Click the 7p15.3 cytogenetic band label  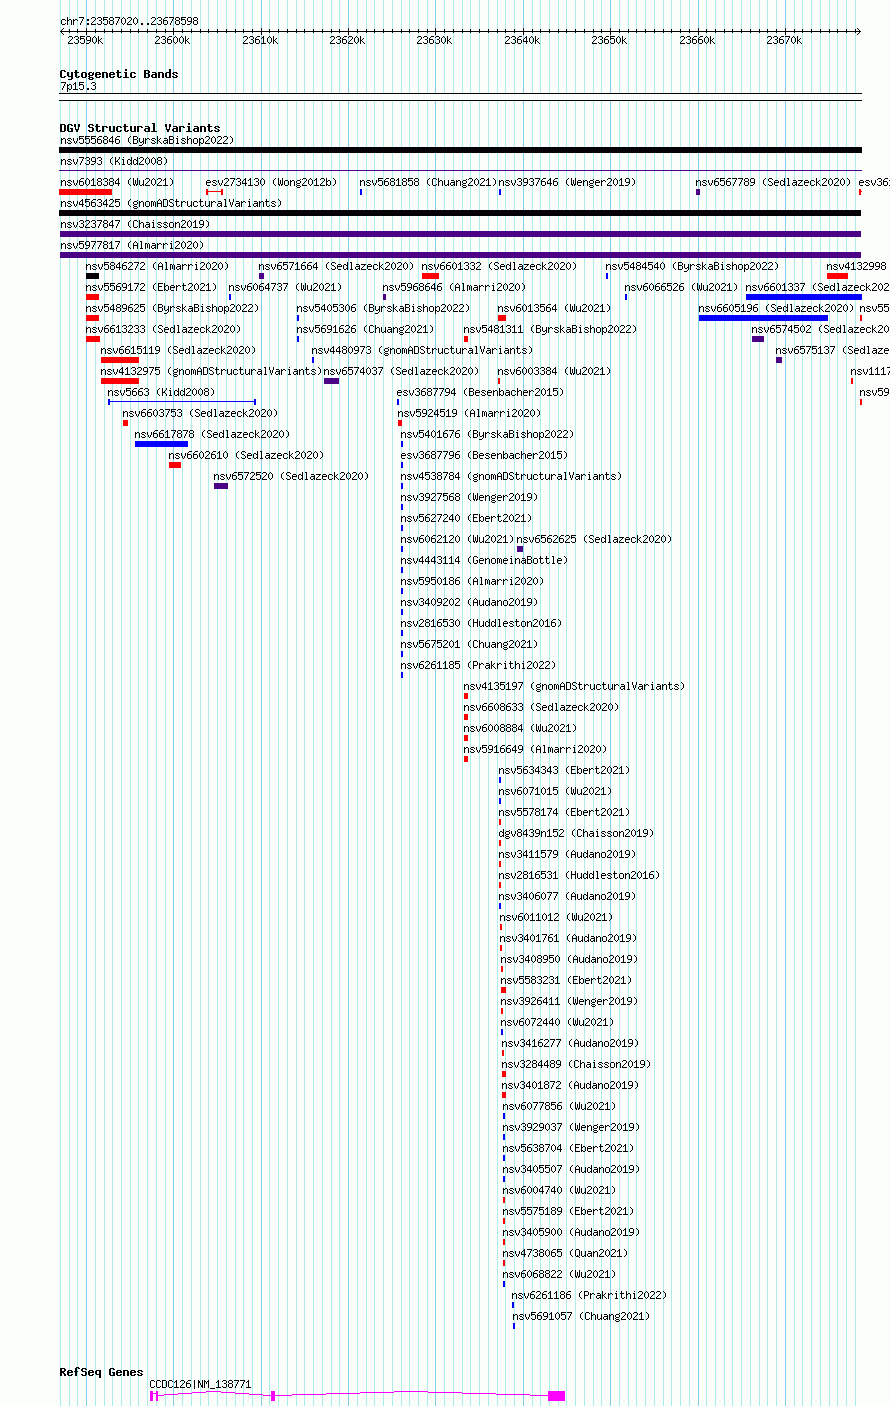pos(78,87)
